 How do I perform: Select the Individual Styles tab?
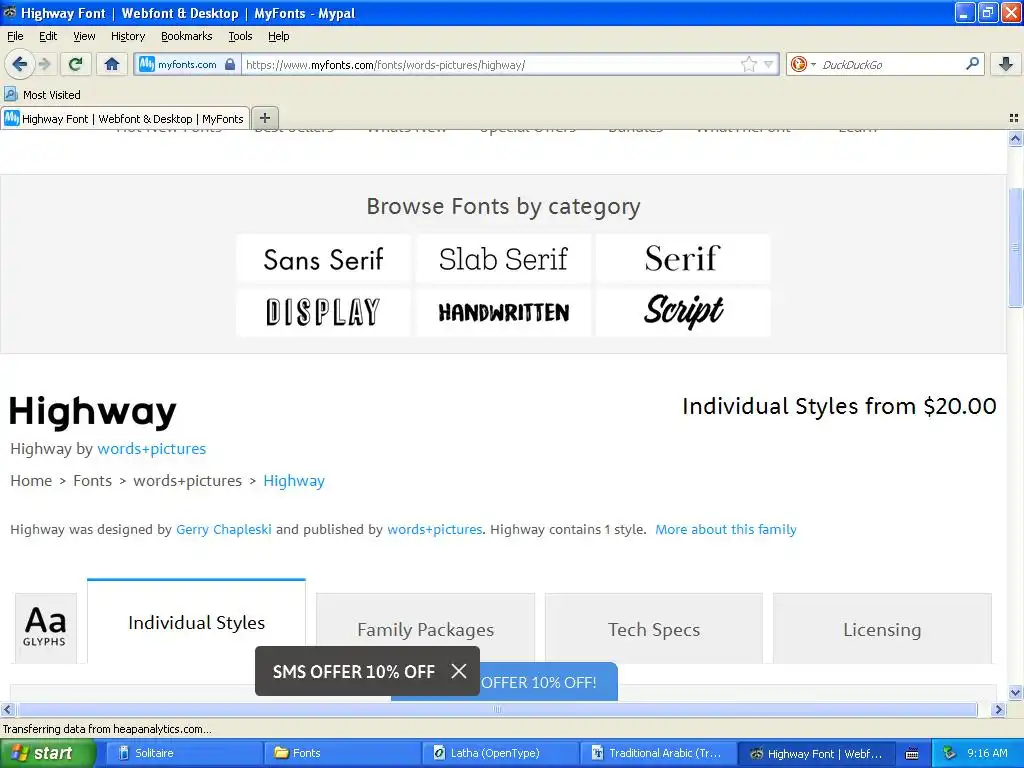[196, 622]
